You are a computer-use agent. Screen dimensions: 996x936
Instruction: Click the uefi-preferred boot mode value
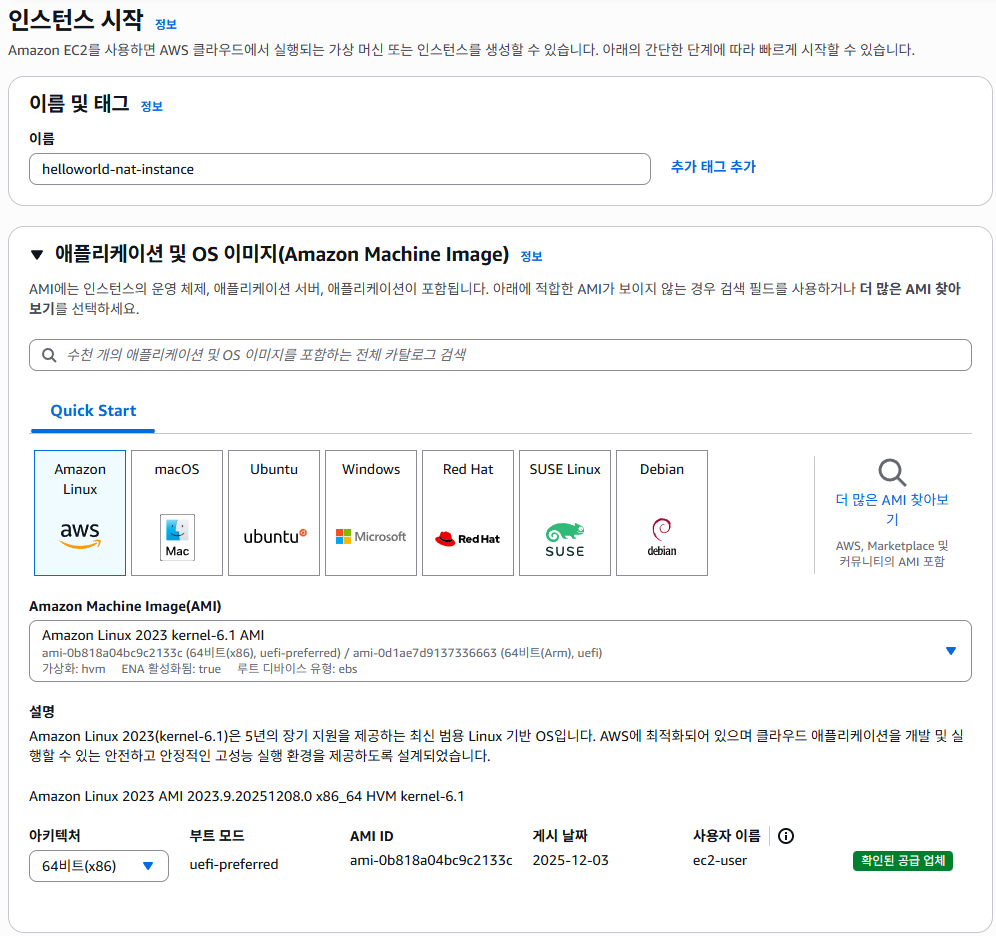(x=234, y=864)
